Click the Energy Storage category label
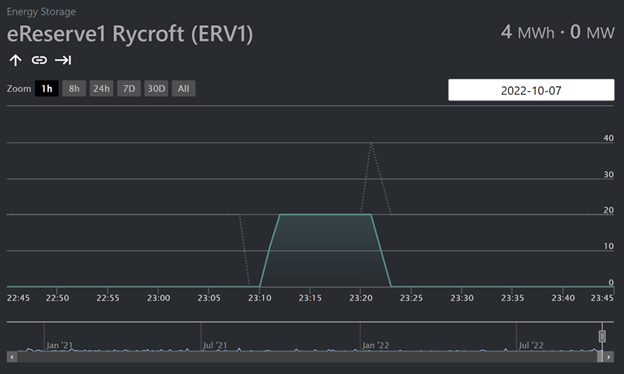 tap(41, 12)
